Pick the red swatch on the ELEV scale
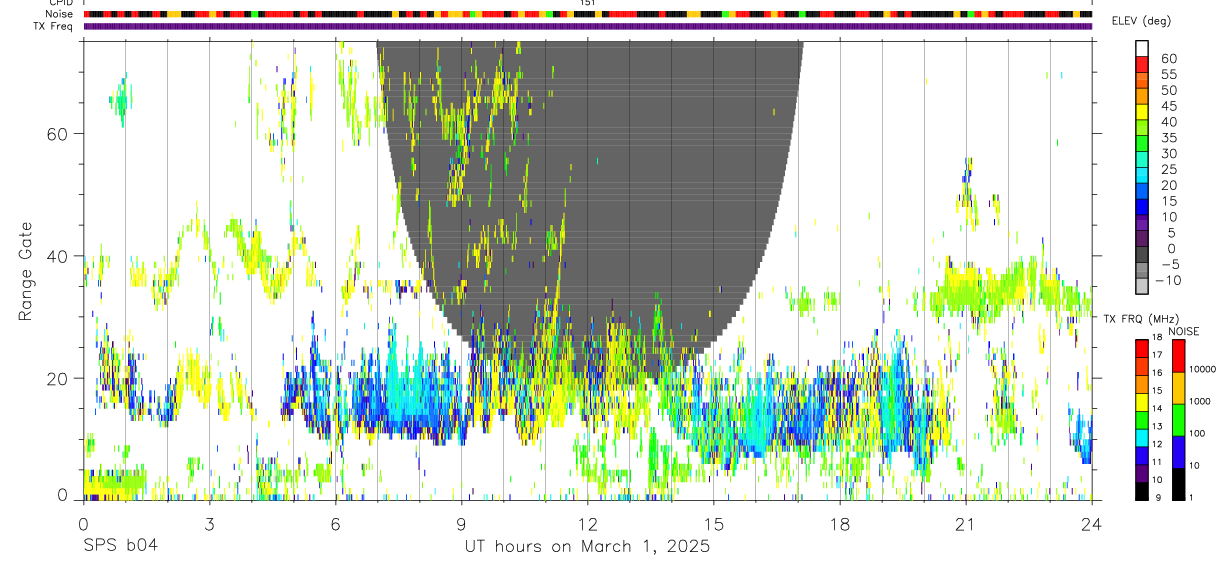The width and height of the screenshot is (1228, 567). 1142,62
